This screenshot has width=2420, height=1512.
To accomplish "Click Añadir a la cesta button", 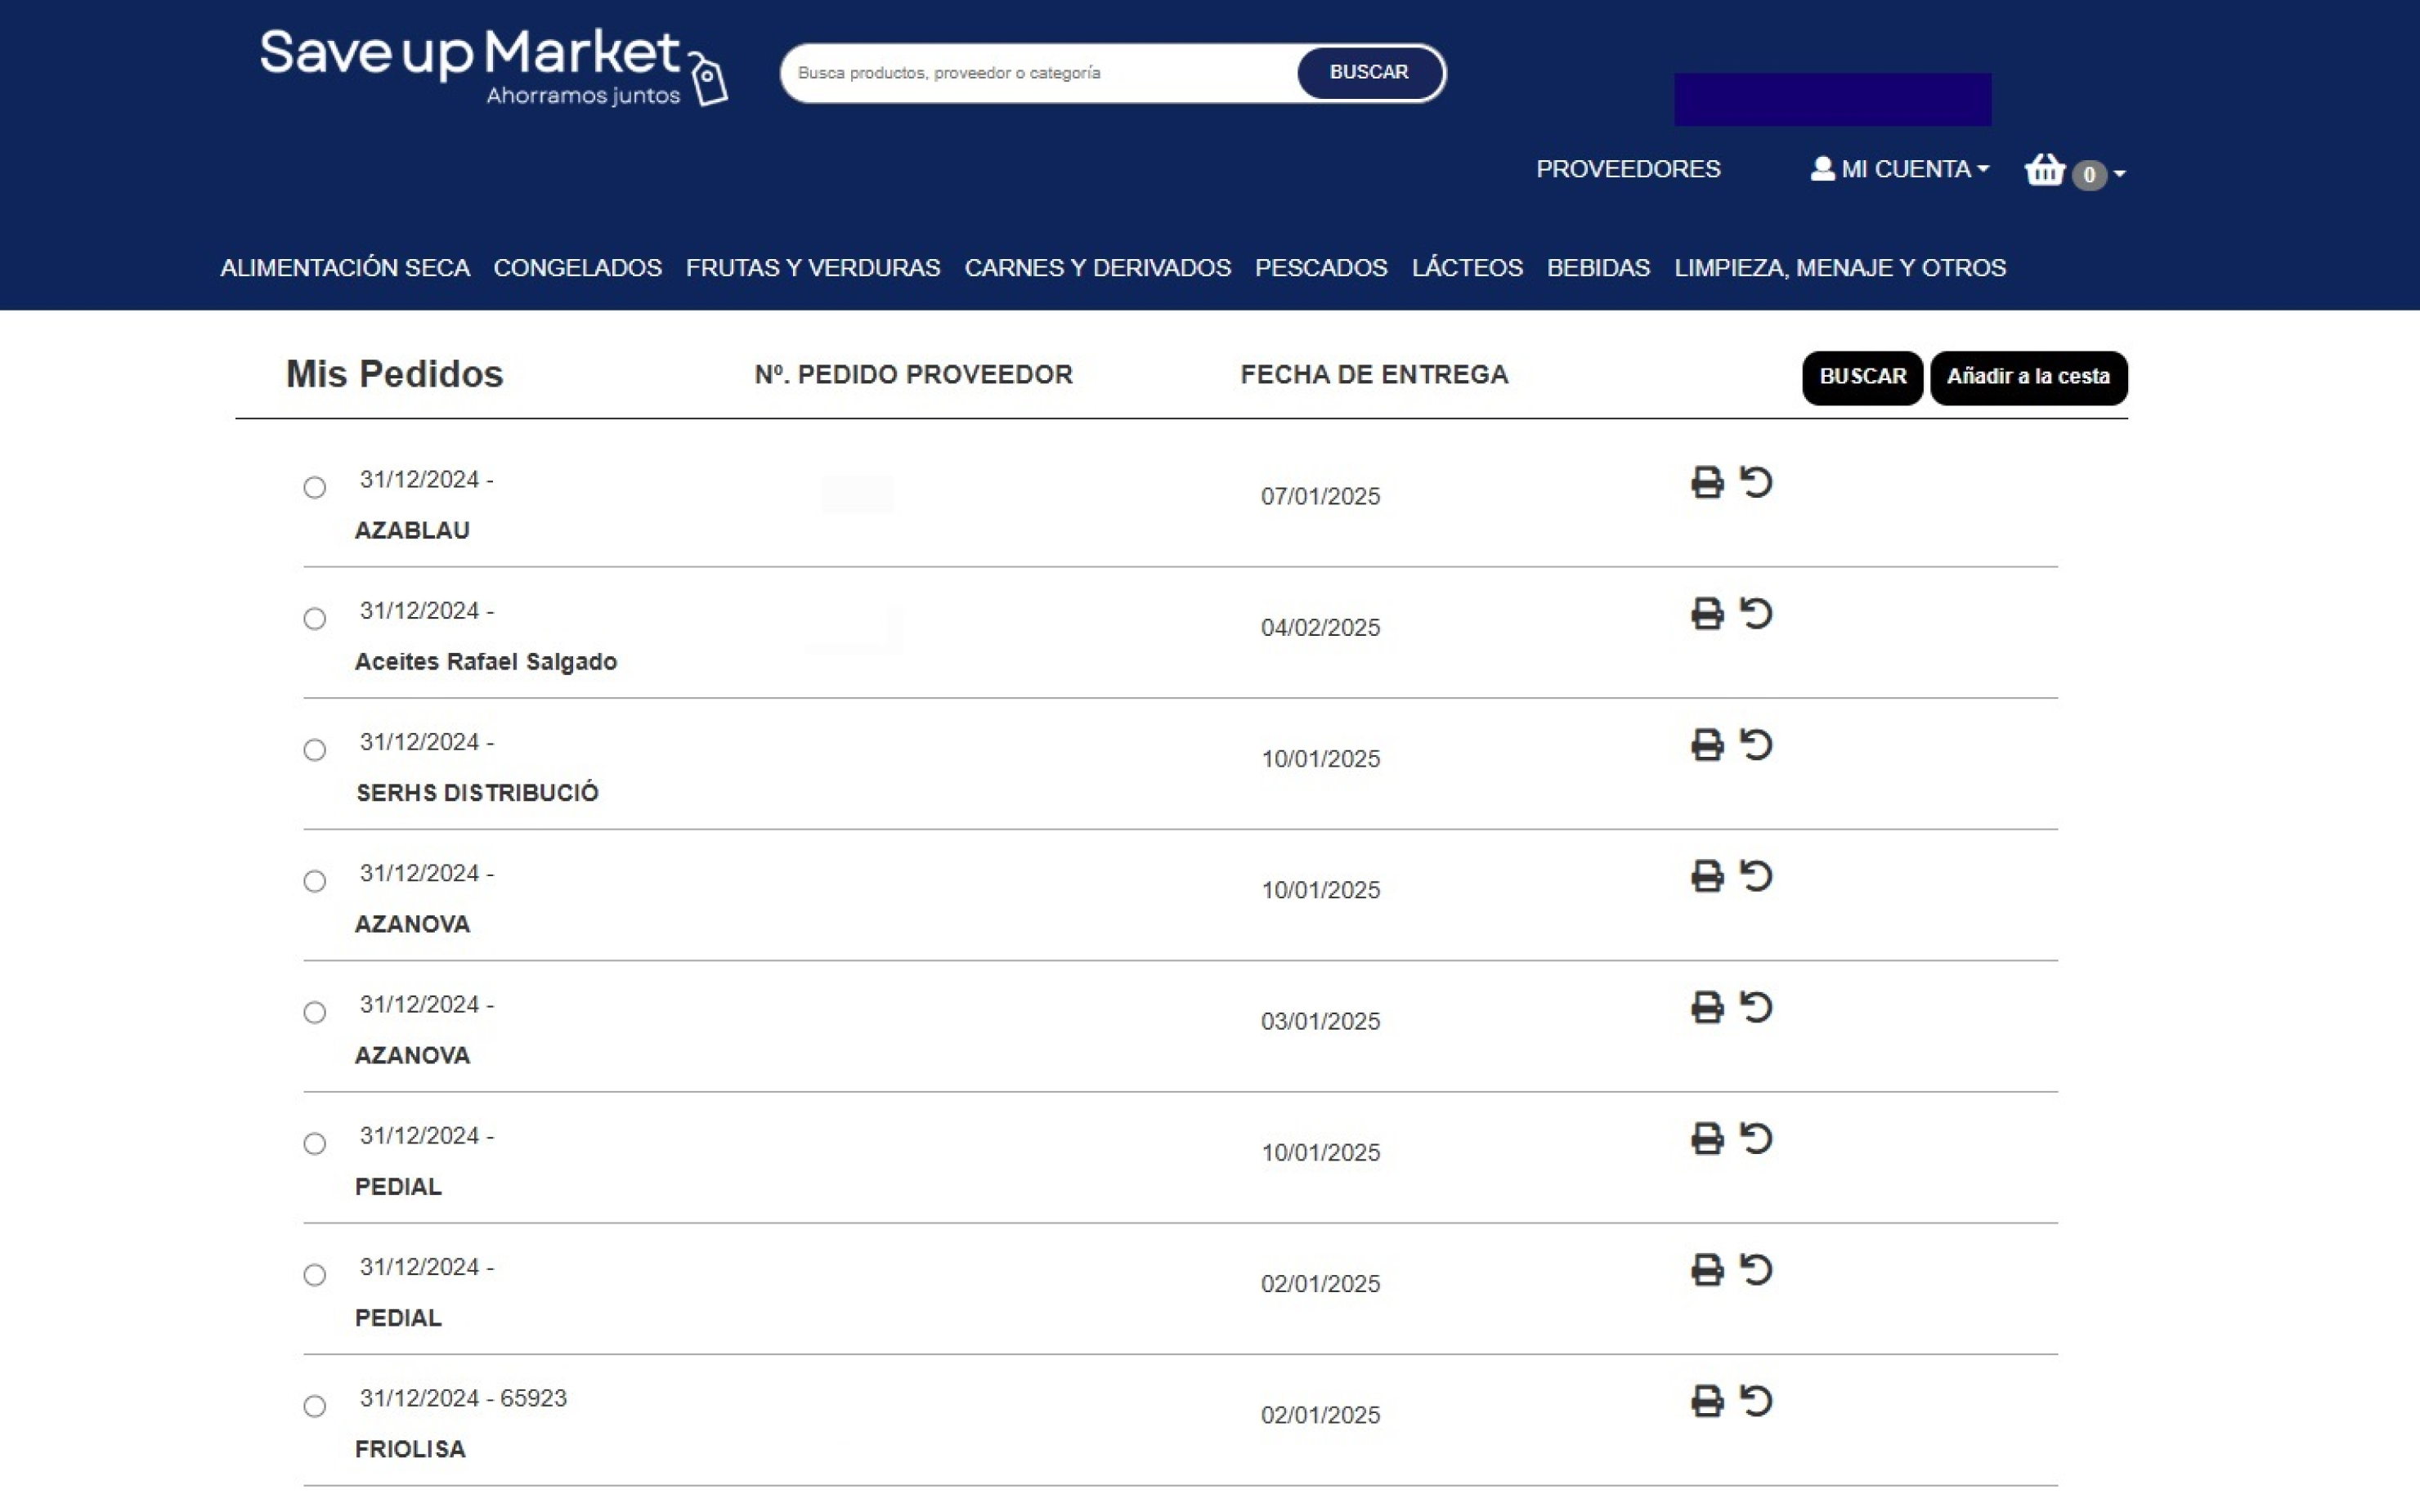I will click(x=2028, y=377).
